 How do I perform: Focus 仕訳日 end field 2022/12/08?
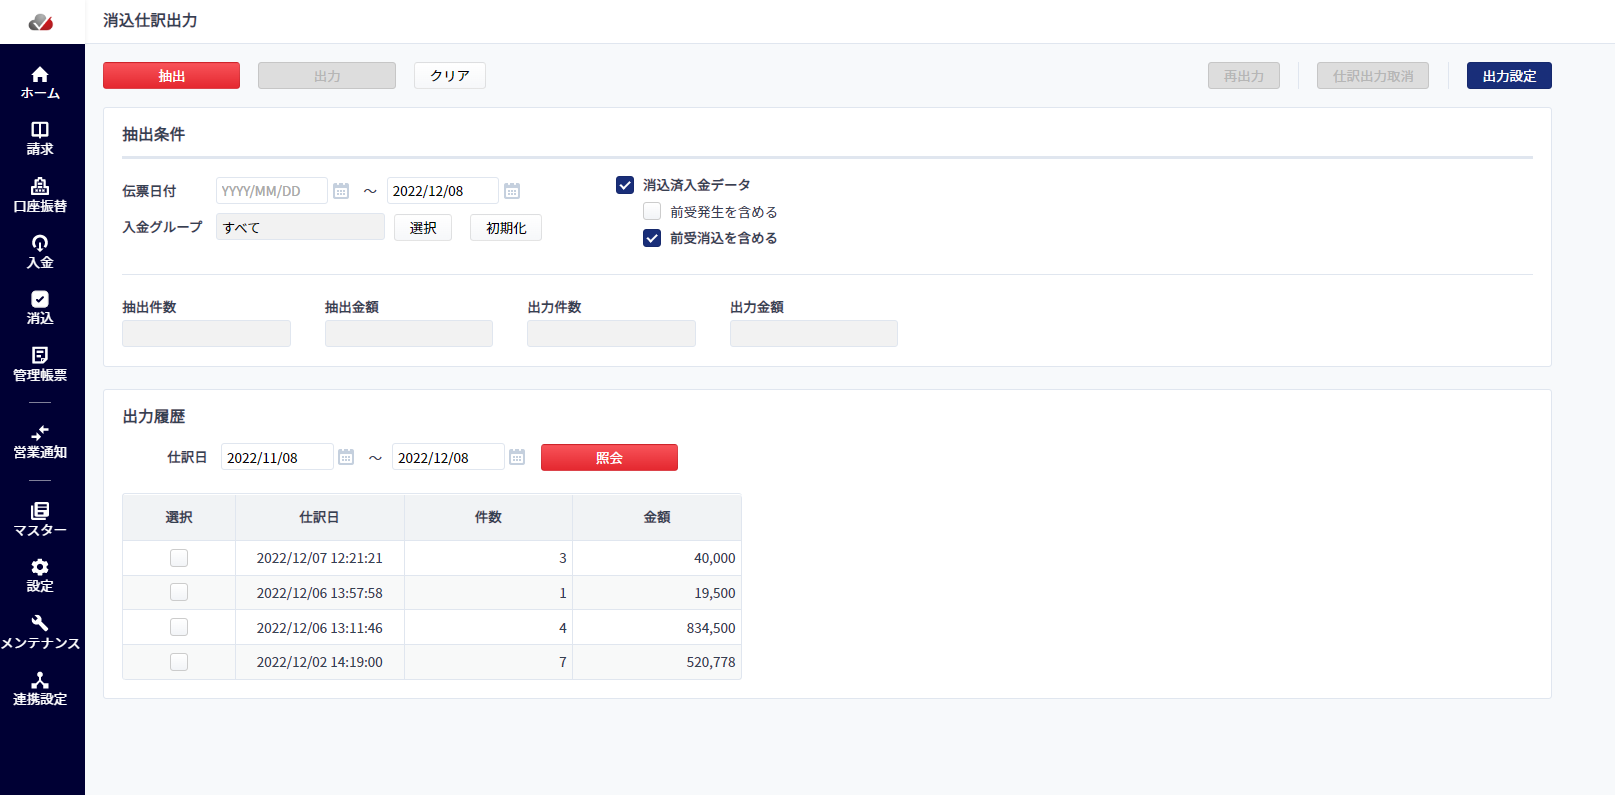[x=448, y=457]
